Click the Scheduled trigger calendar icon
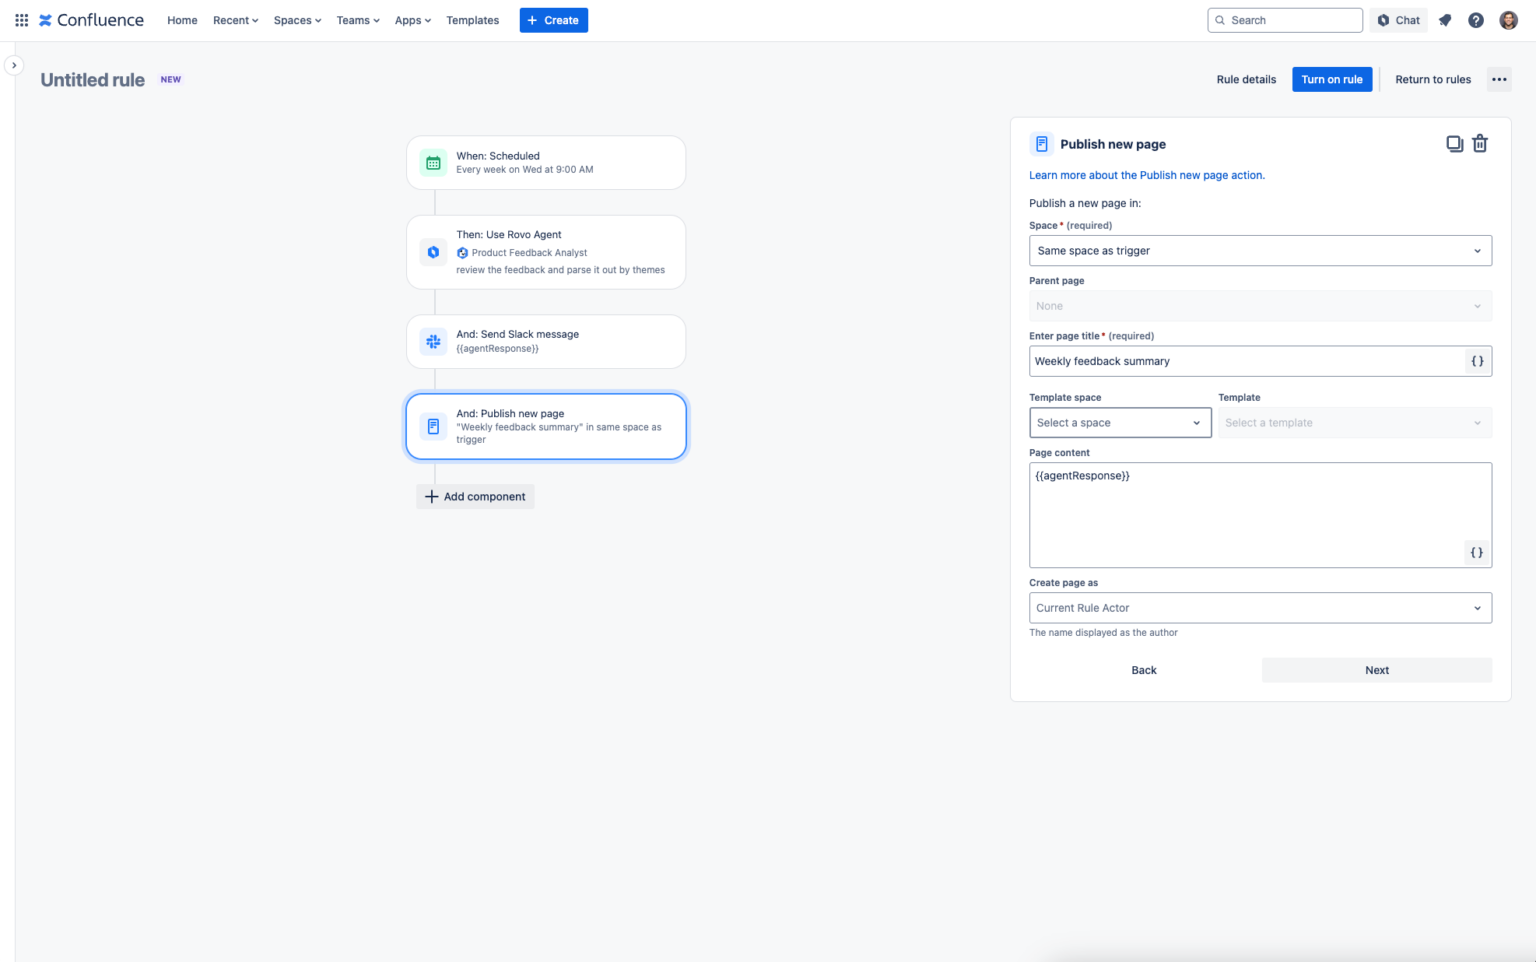The width and height of the screenshot is (1536, 962). (432, 162)
